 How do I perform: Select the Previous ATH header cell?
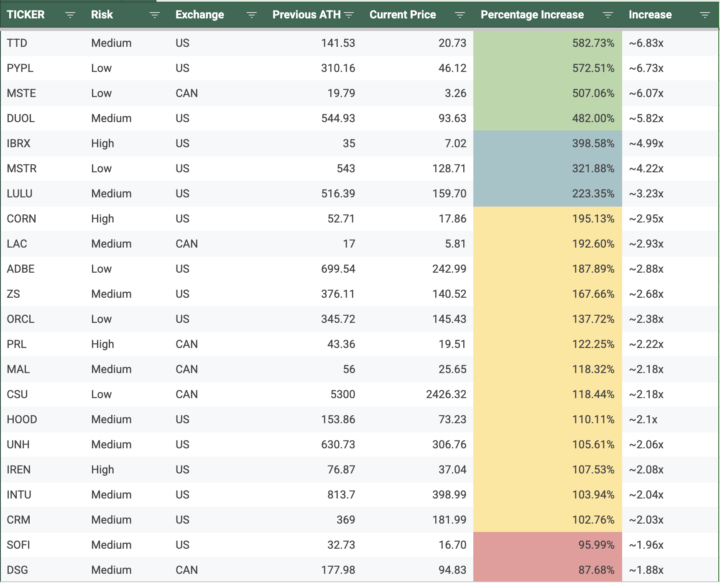[x=315, y=15]
